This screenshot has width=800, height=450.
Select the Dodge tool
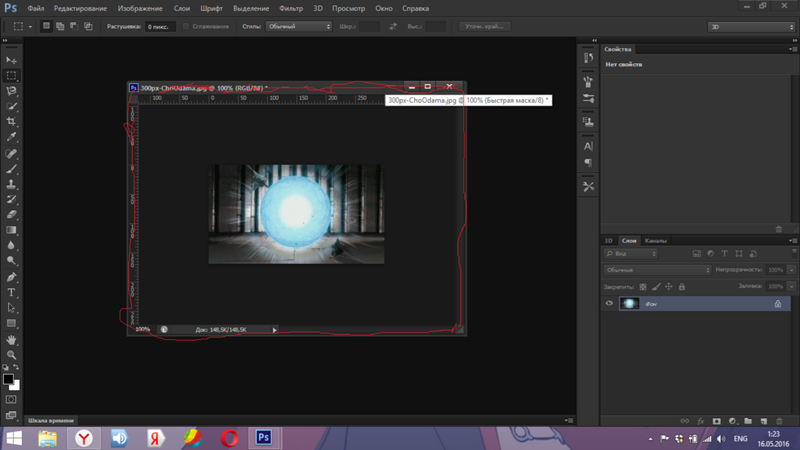tap(11, 261)
